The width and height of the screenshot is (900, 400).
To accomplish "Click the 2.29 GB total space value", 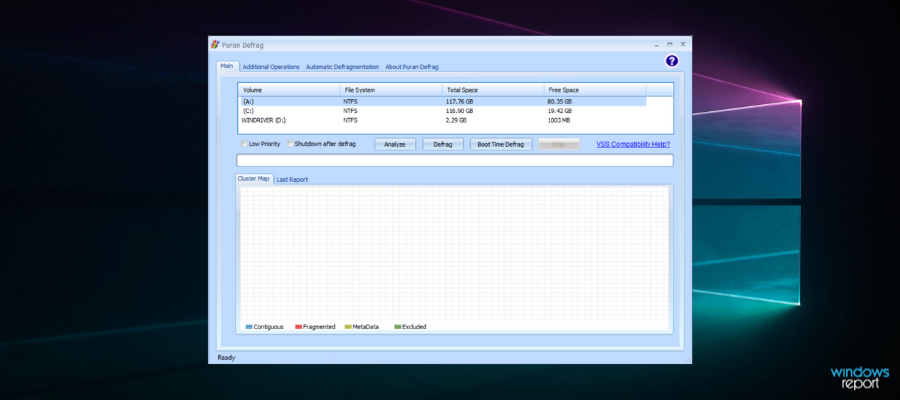I will [x=456, y=121].
